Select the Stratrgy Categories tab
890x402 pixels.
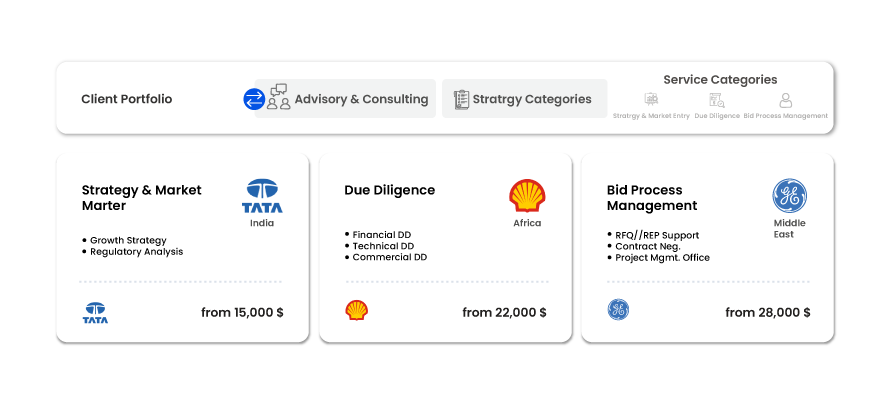(x=524, y=99)
